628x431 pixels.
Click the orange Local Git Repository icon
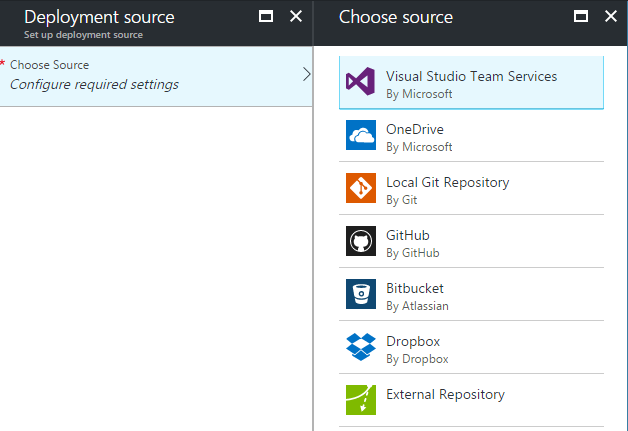click(360, 189)
